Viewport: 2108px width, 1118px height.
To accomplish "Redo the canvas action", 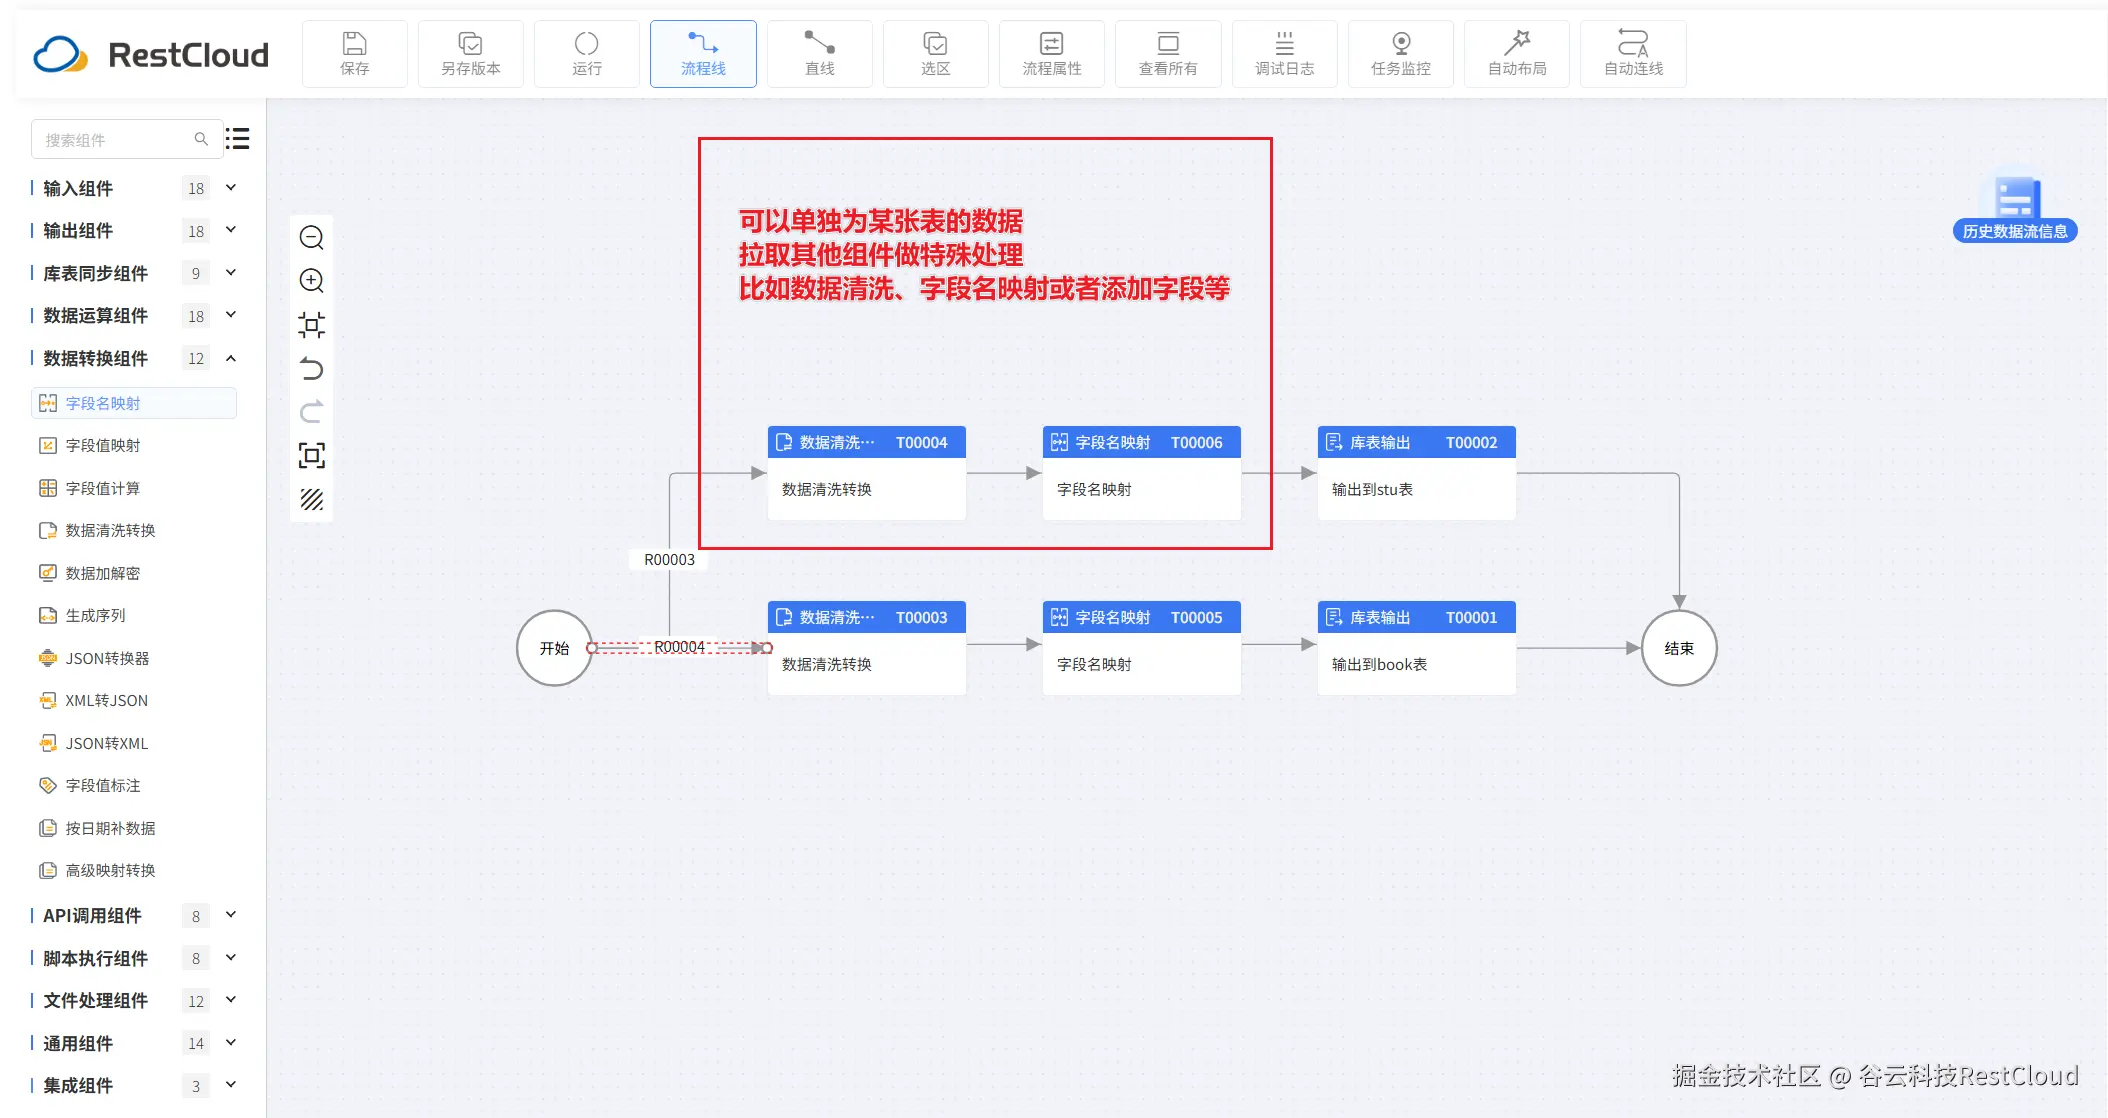I will (312, 412).
